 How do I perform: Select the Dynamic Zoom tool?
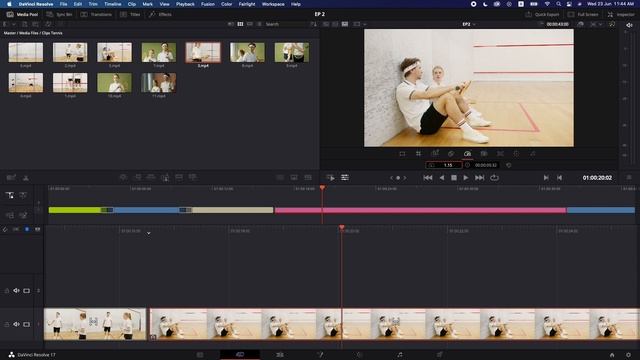tap(435, 154)
